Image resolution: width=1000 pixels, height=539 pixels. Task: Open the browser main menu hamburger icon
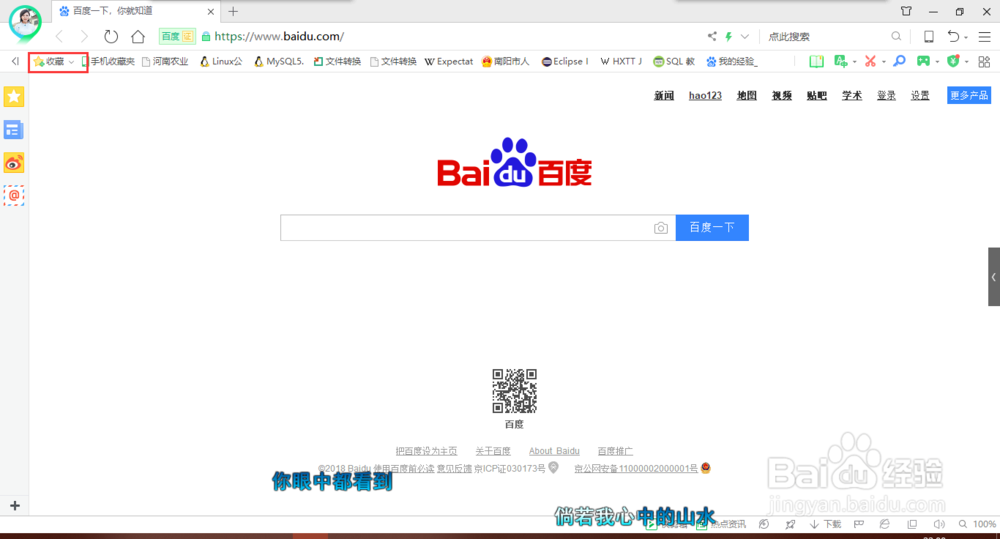click(985, 36)
